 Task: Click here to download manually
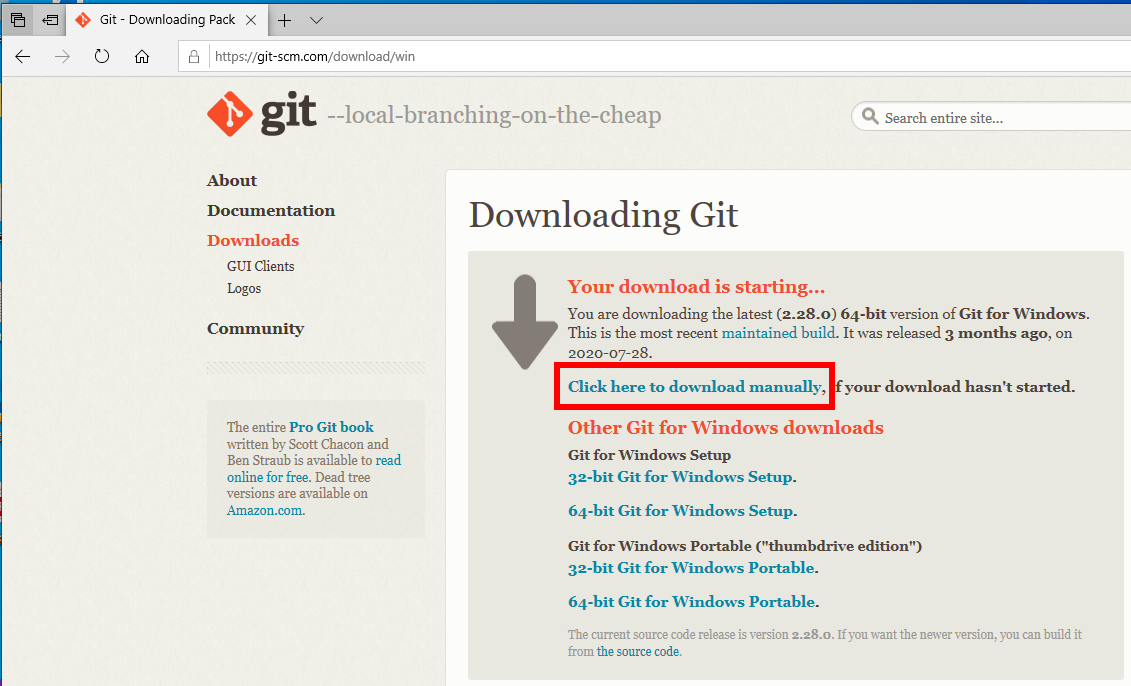[x=694, y=386]
